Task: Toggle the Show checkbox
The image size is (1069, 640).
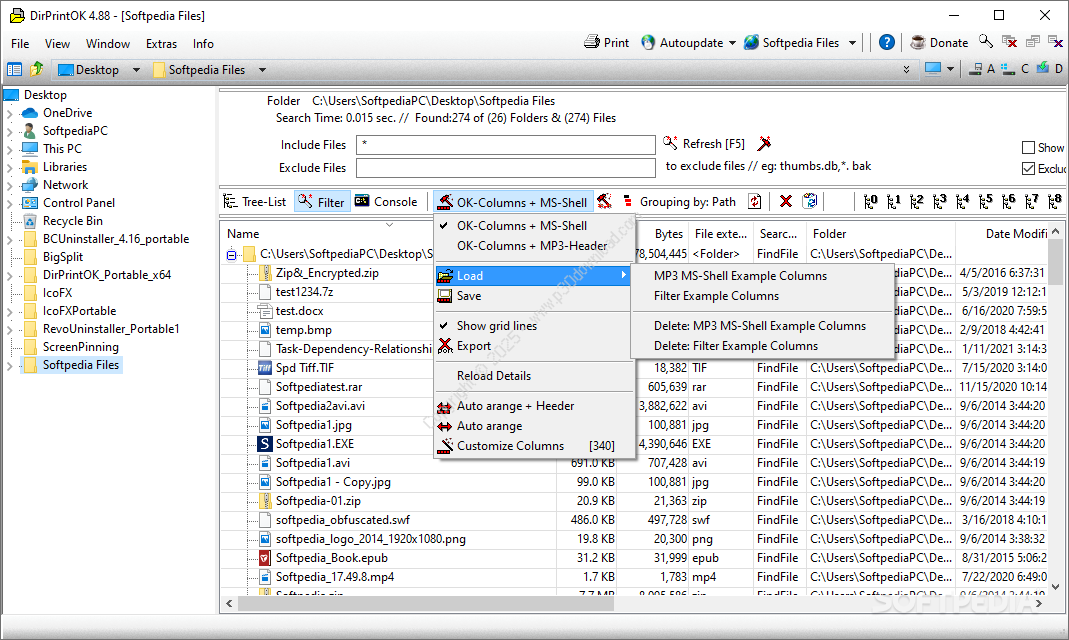Action: tap(1028, 148)
